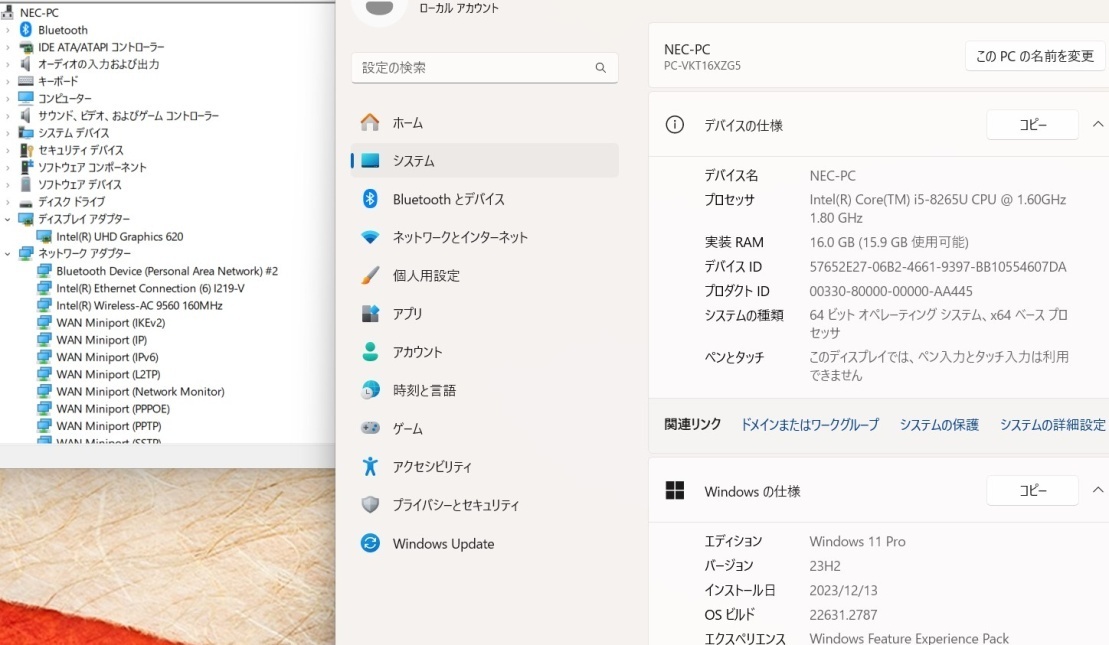Click the OS build value 22631.2787

[x=843, y=615]
